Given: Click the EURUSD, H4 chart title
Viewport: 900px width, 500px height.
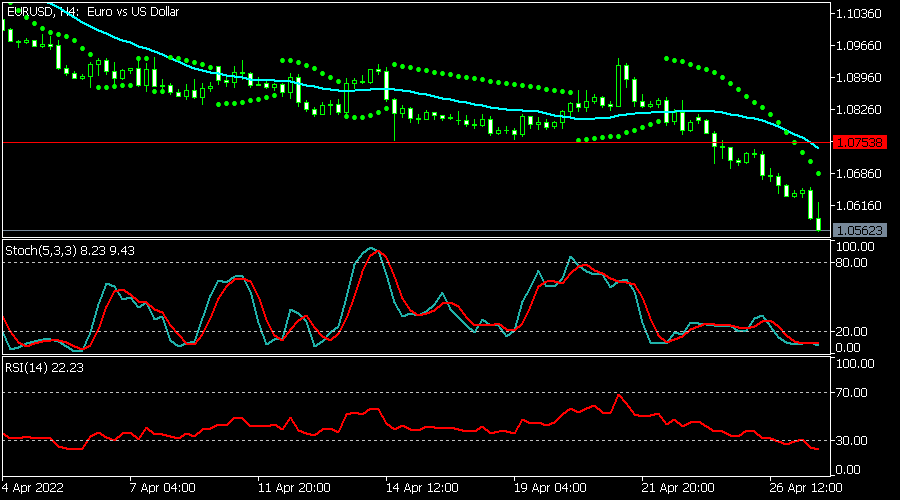Looking at the screenshot, I should point(92,12).
